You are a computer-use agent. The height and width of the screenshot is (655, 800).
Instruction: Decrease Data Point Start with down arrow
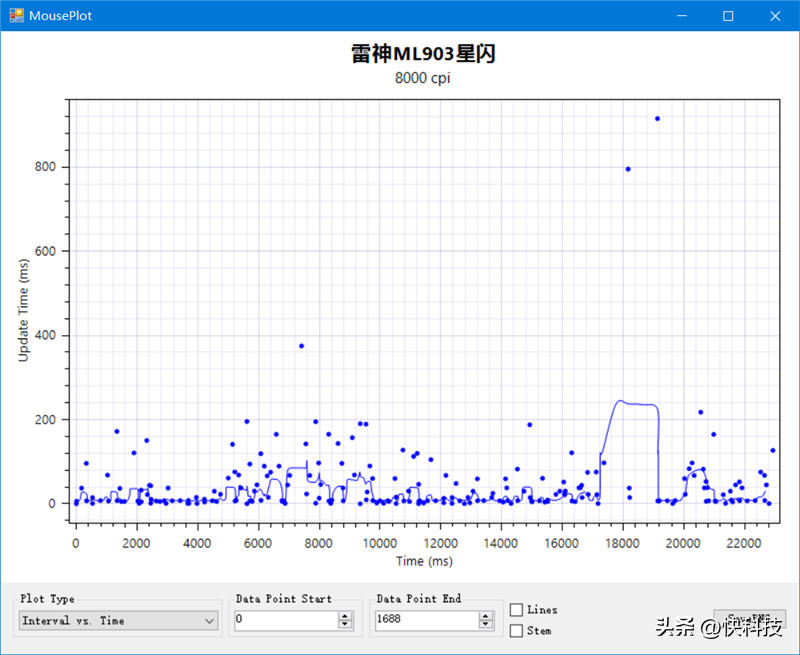345,624
